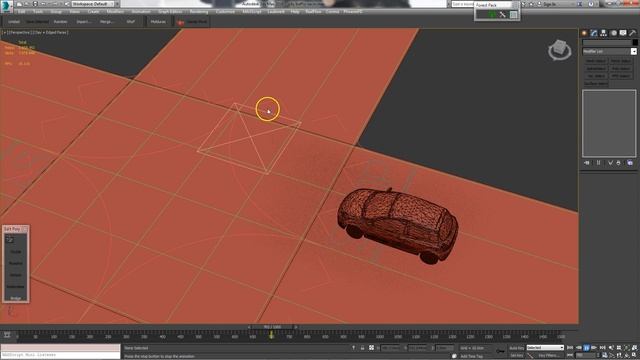The width and height of the screenshot is (640, 360).
Task: Click the ViewCube in the viewport
Action: (559, 50)
